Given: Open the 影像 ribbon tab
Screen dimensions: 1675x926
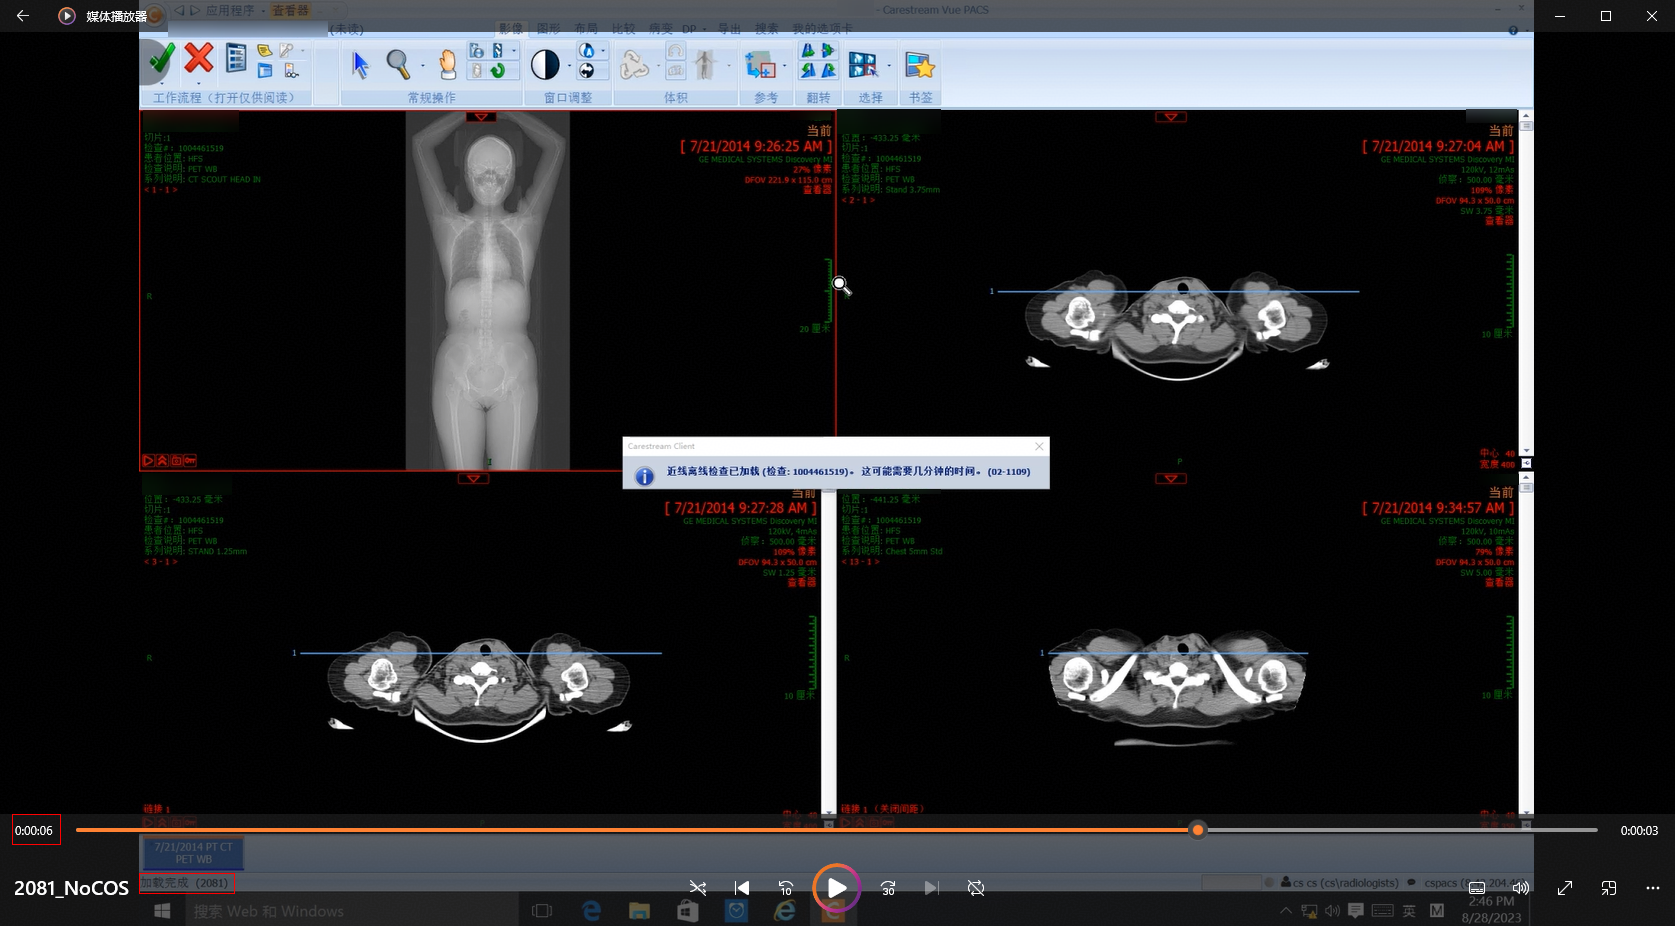Looking at the screenshot, I should 511,29.
